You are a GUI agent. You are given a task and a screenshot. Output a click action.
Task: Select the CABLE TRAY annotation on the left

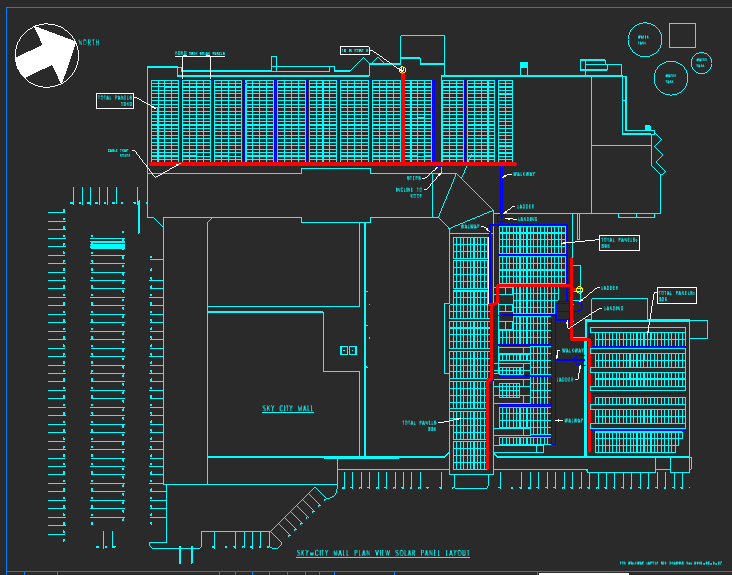119,153
